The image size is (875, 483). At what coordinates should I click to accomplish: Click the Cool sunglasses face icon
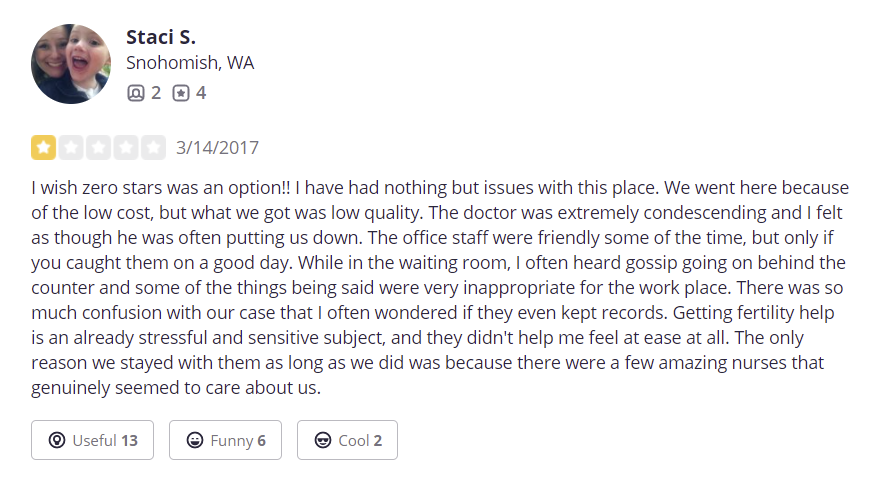[x=323, y=440]
